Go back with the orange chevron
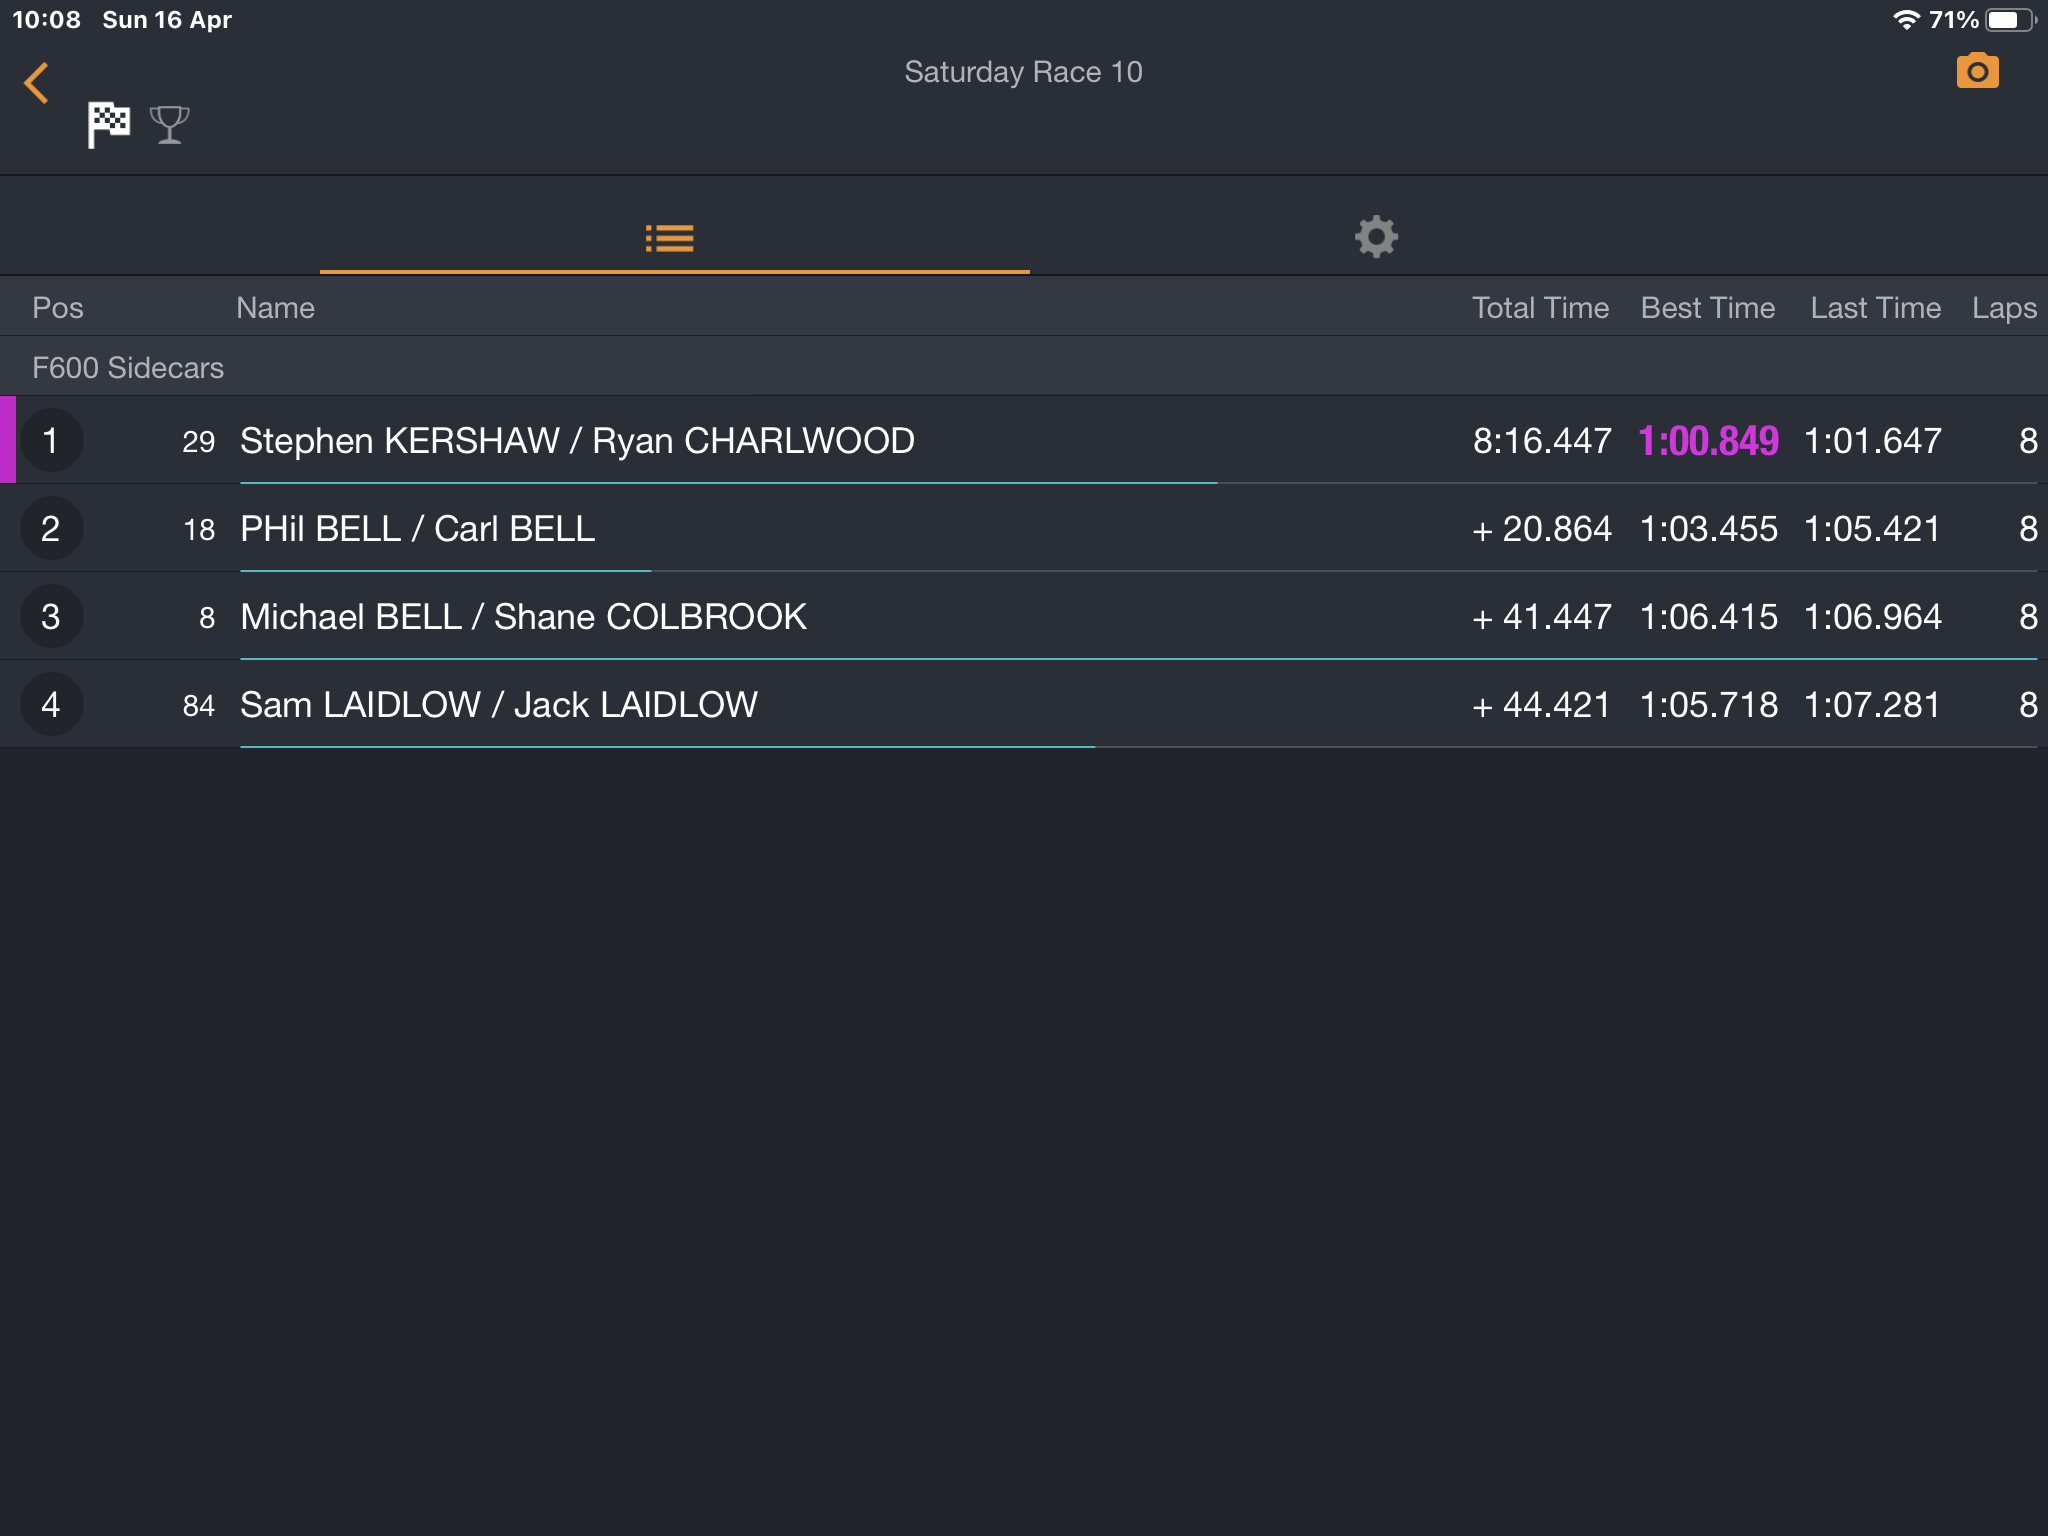 tap(37, 83)
